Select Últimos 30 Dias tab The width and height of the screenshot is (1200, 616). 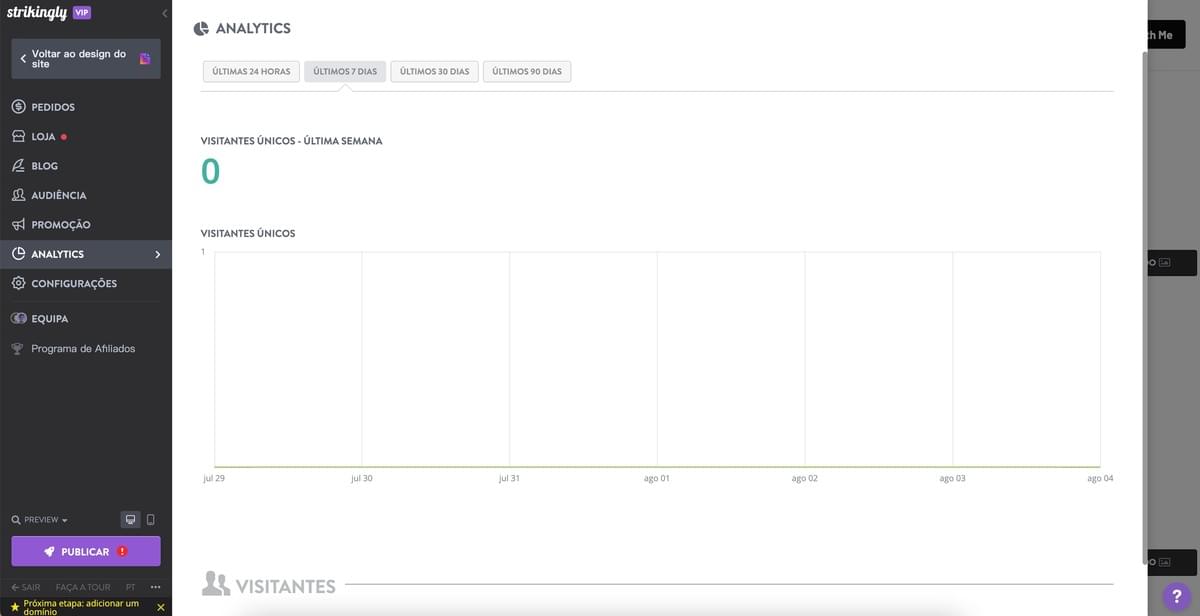point(434,72)
